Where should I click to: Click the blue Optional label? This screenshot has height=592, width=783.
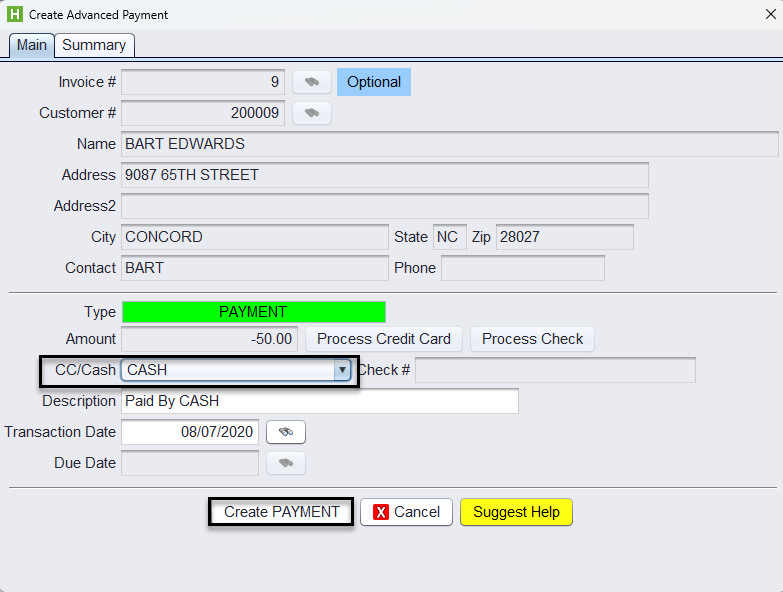click(x=374, y=82)
